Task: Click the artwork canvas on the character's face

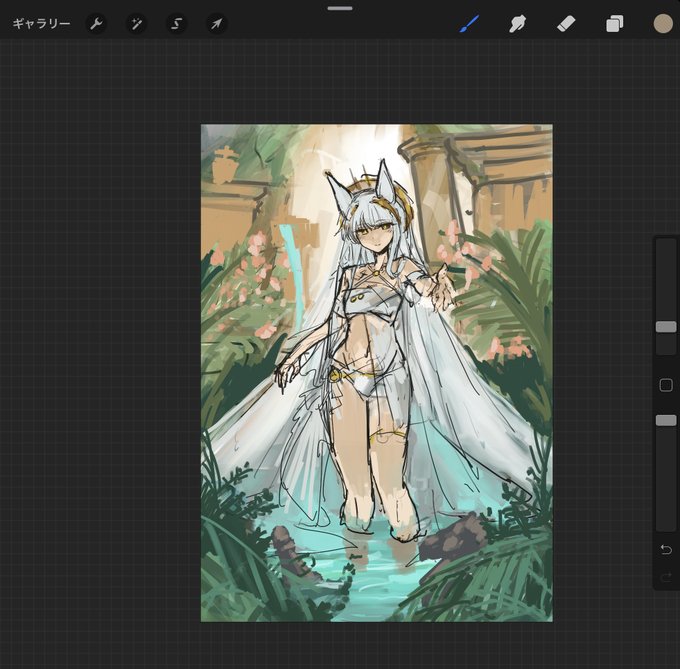Action: tap(376, 235)
